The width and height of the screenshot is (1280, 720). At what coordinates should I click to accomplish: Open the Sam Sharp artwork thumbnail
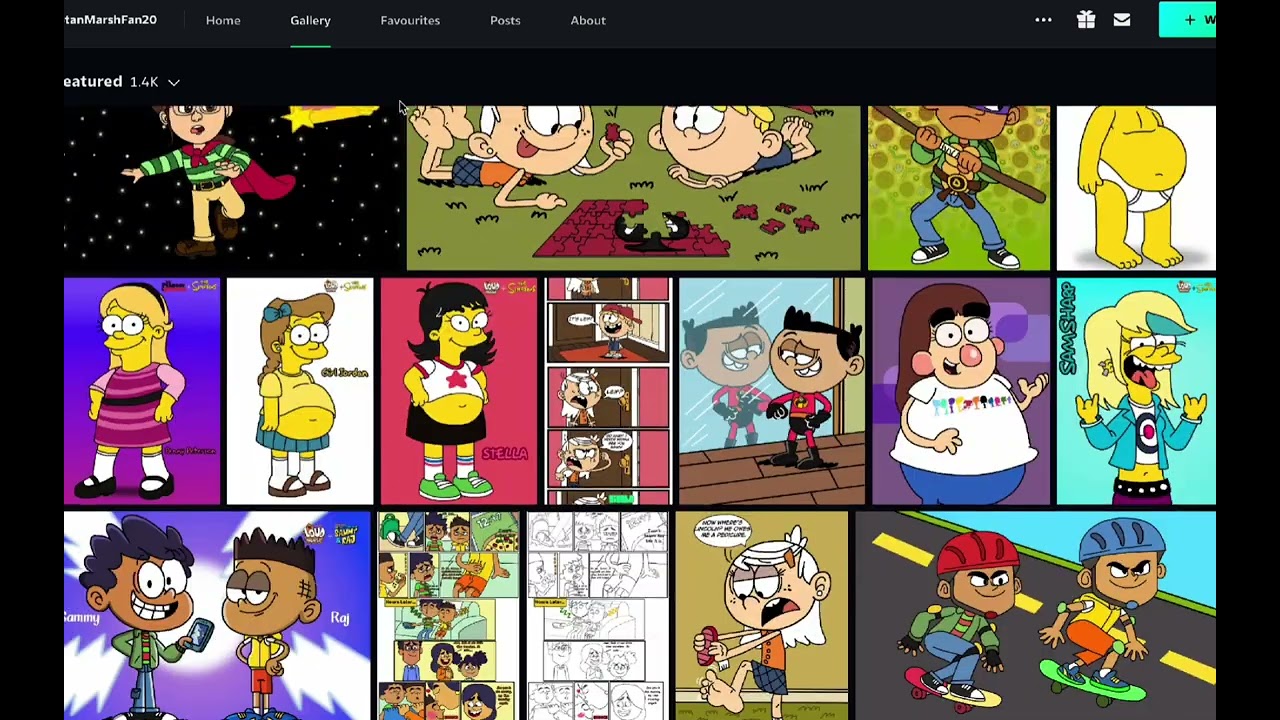(1136, 391)
